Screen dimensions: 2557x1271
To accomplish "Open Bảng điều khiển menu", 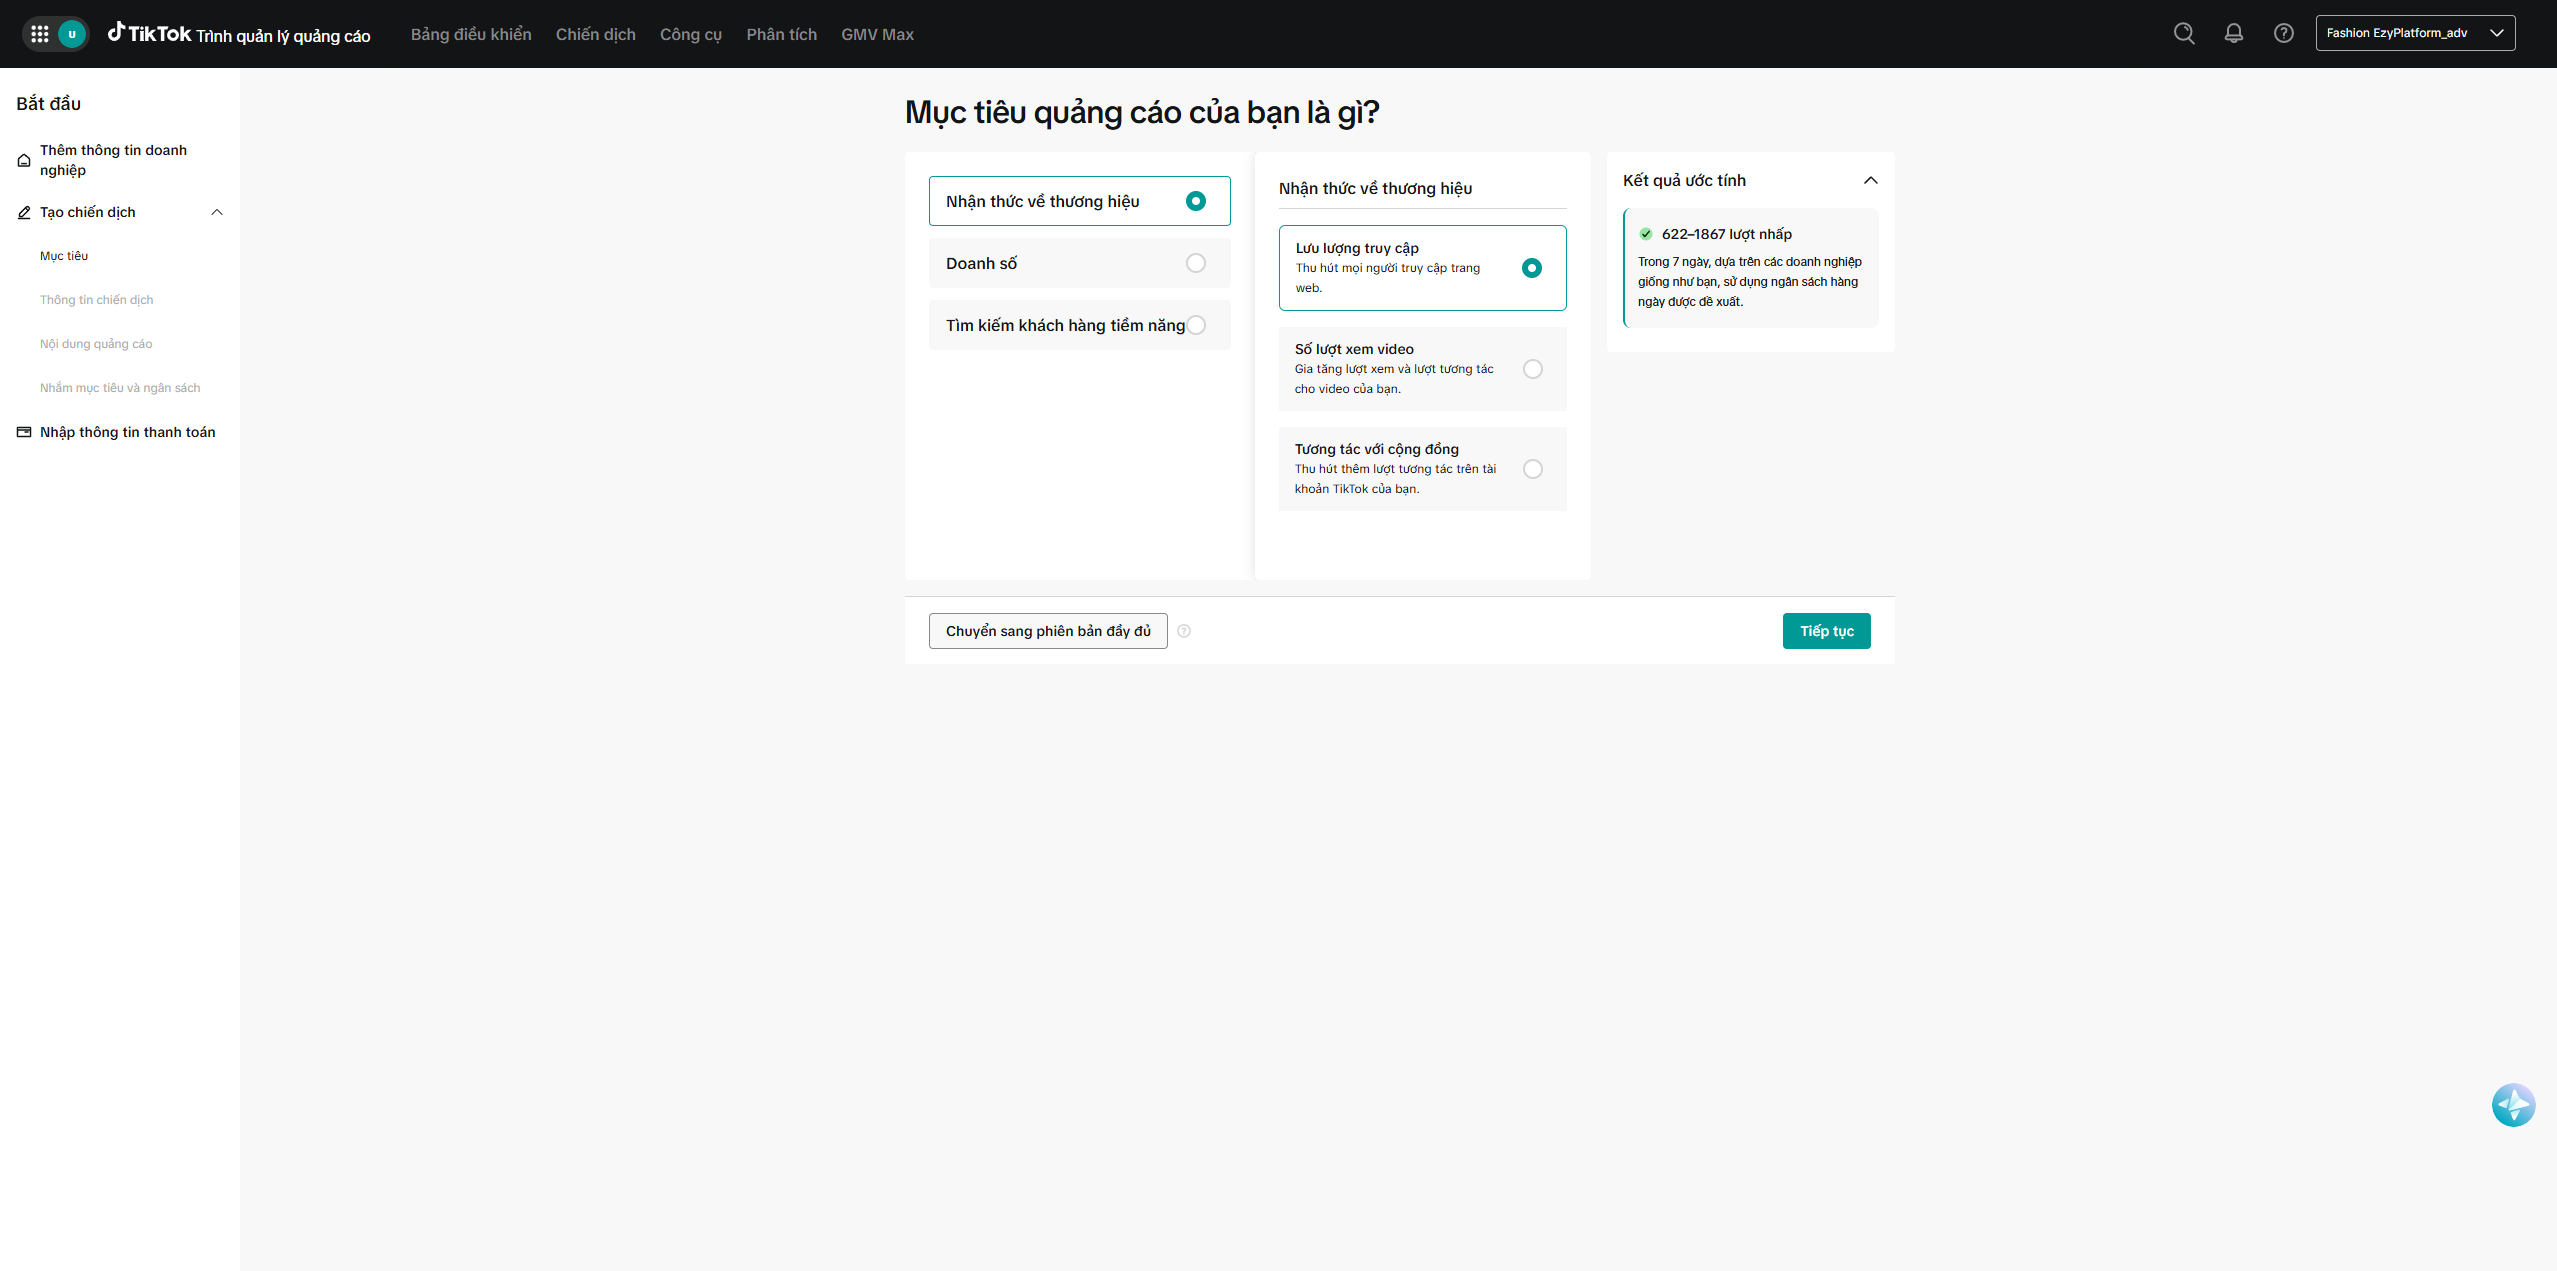I will click(471, 34).
